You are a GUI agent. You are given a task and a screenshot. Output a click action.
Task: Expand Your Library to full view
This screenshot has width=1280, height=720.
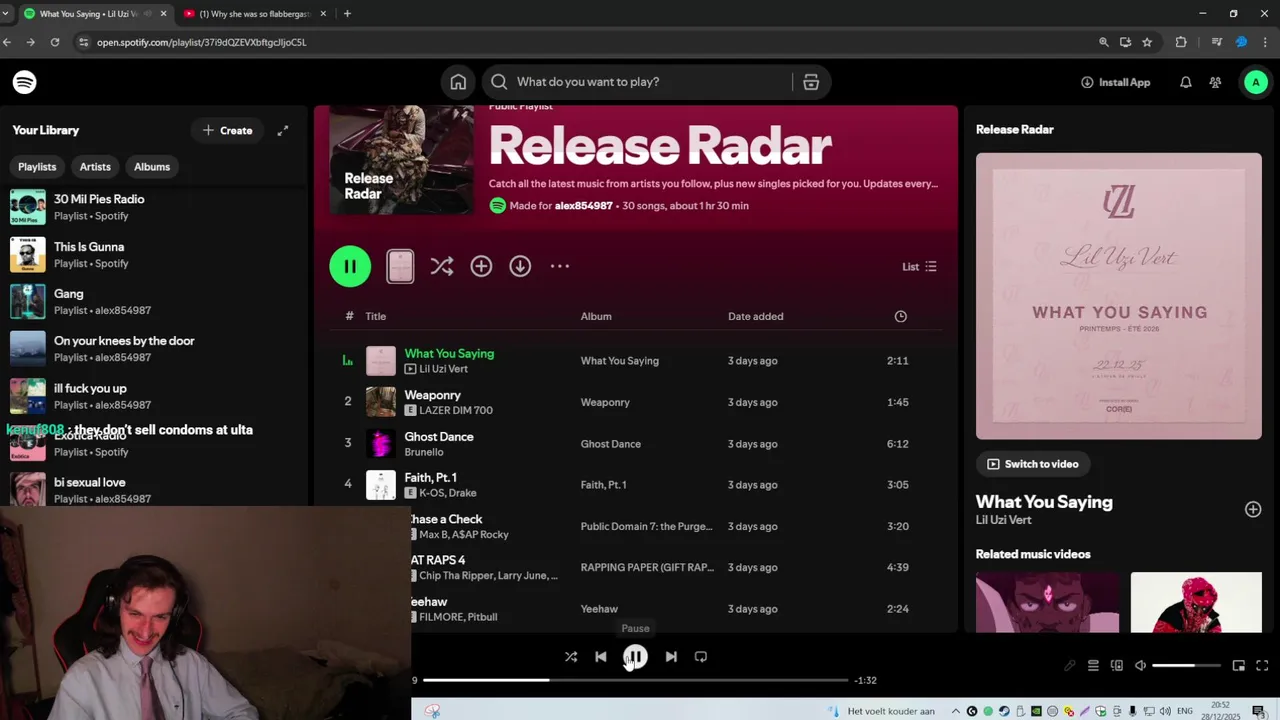click(283, 130)
